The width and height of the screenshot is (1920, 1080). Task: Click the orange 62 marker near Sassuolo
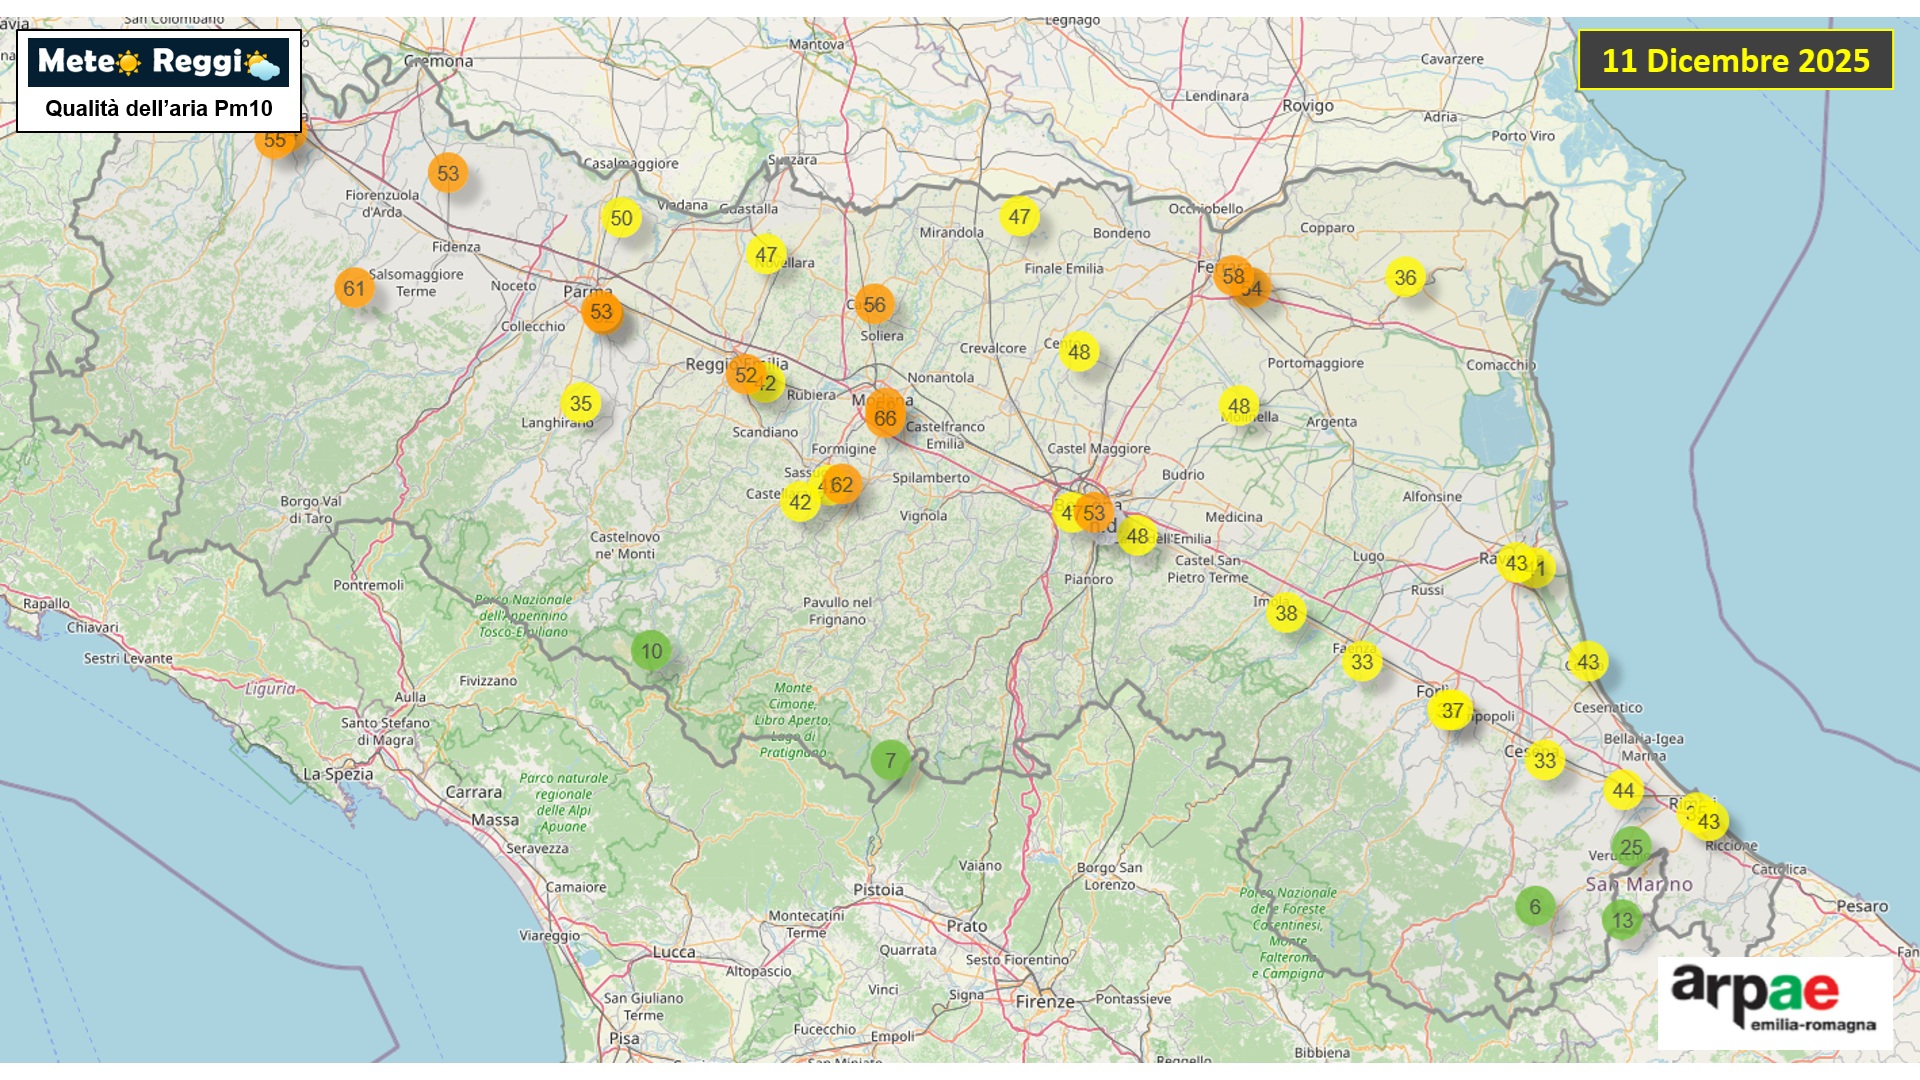pyautogui.click(x=843, y=485)
